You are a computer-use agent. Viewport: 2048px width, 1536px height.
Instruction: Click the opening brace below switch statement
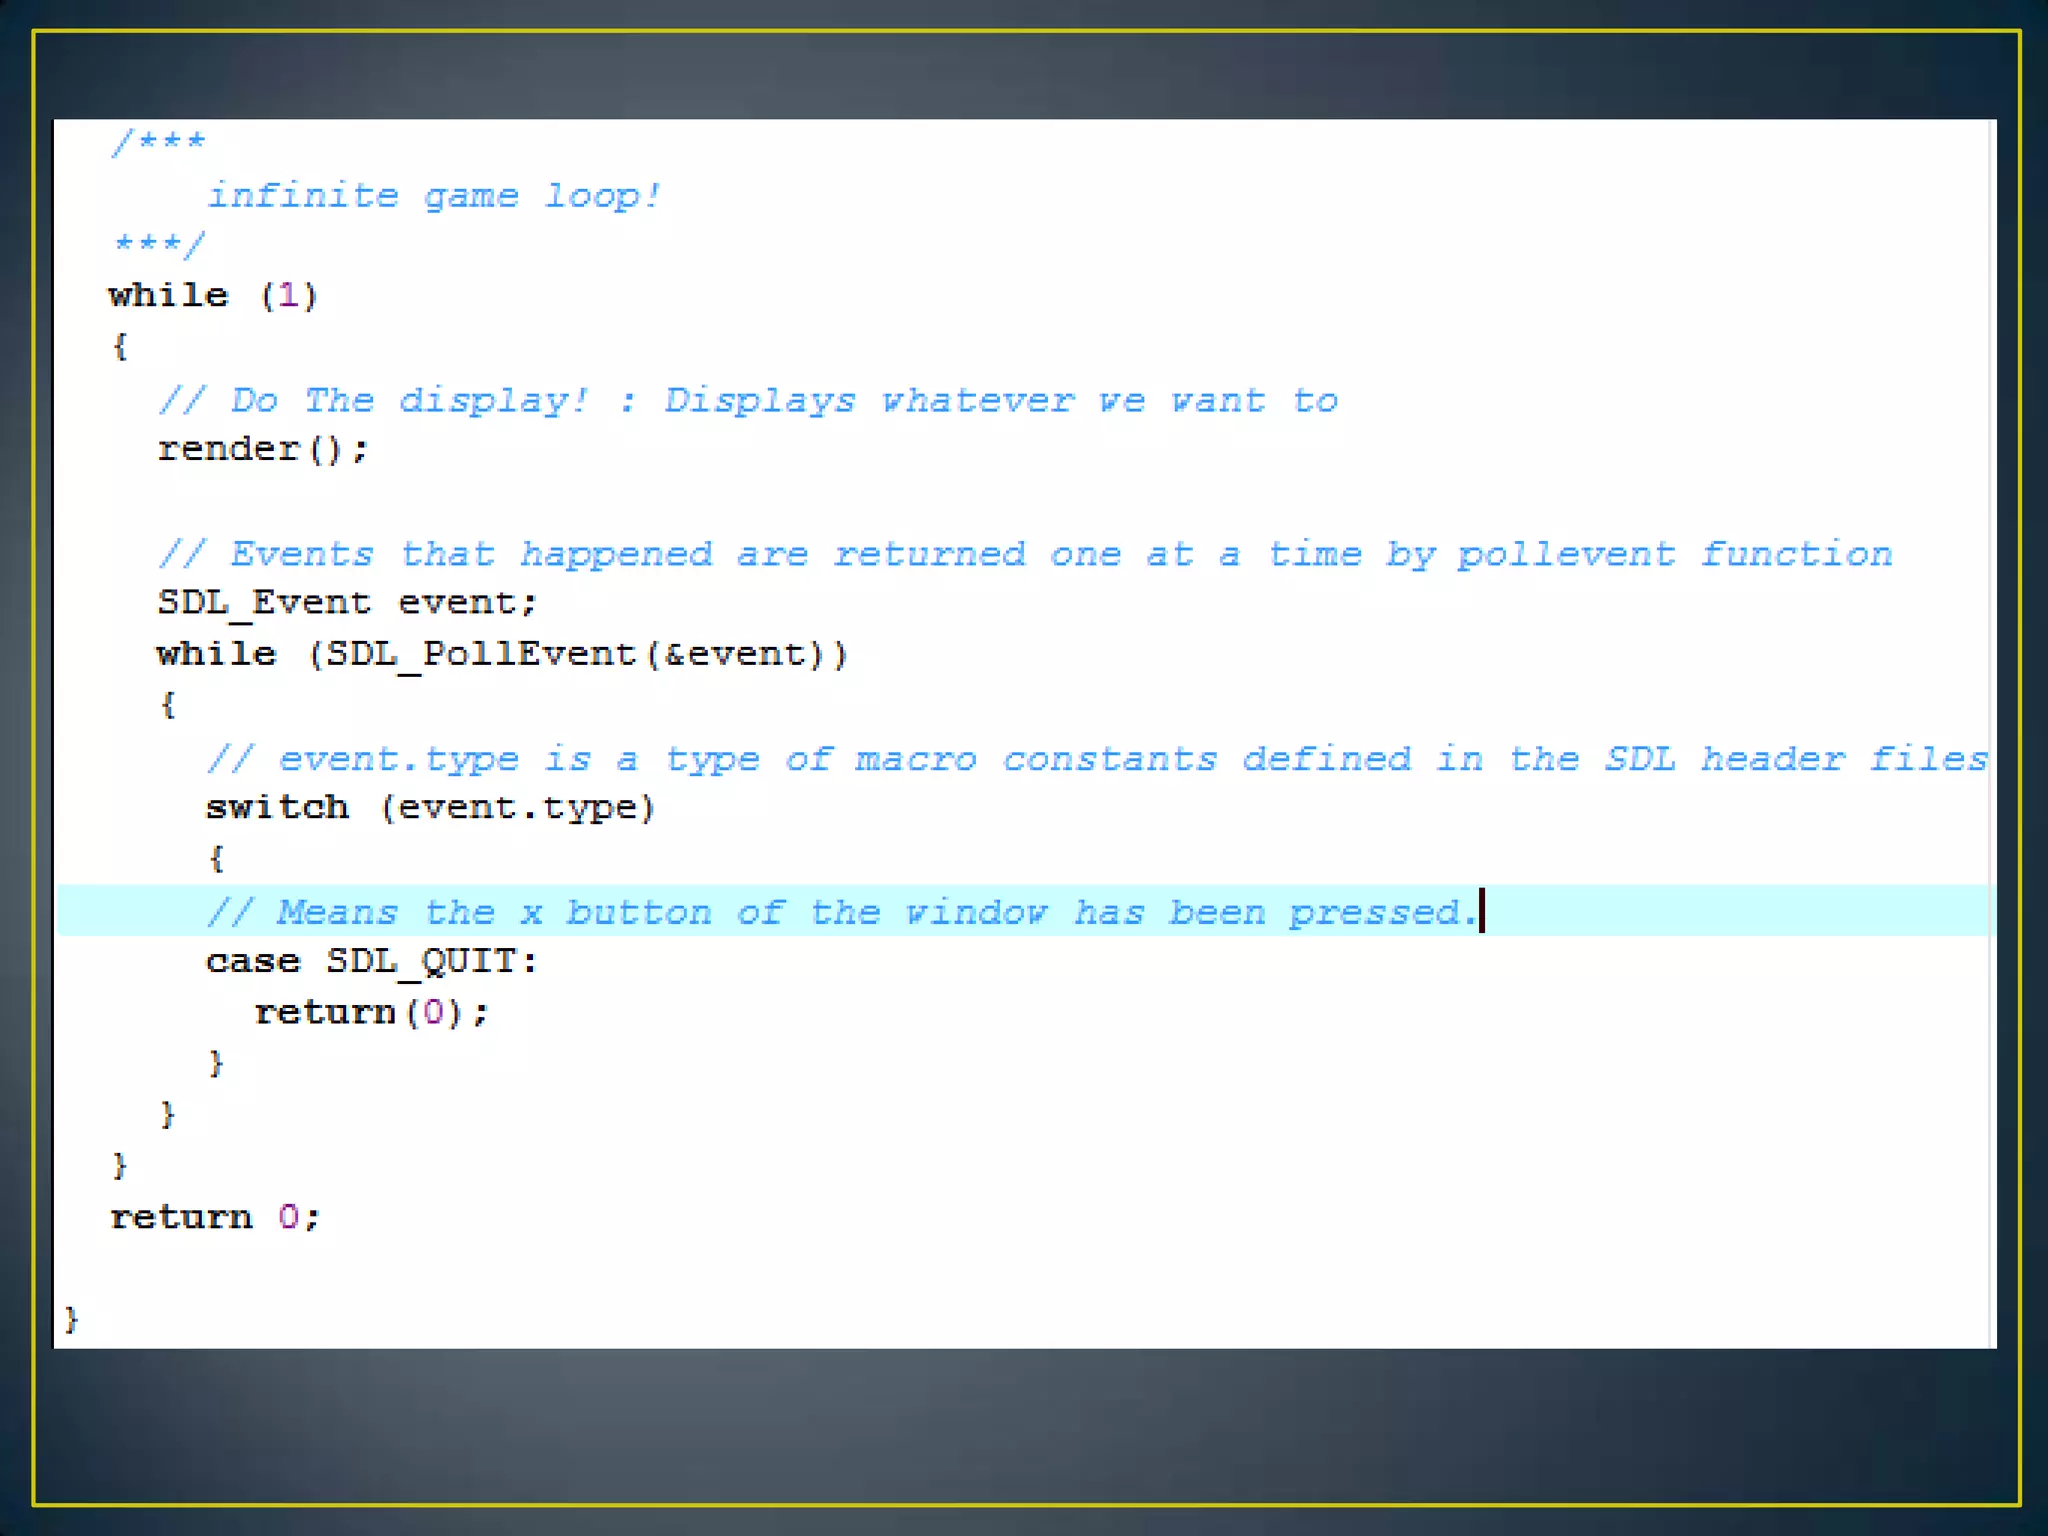tap(216, 858)
